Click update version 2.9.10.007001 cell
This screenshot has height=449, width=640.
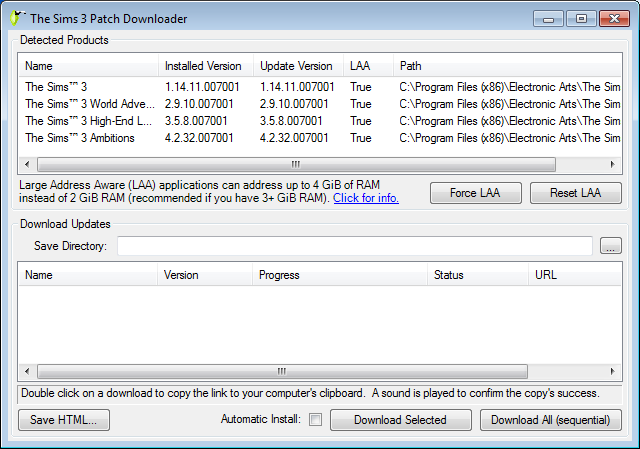[x=294, y=104]
